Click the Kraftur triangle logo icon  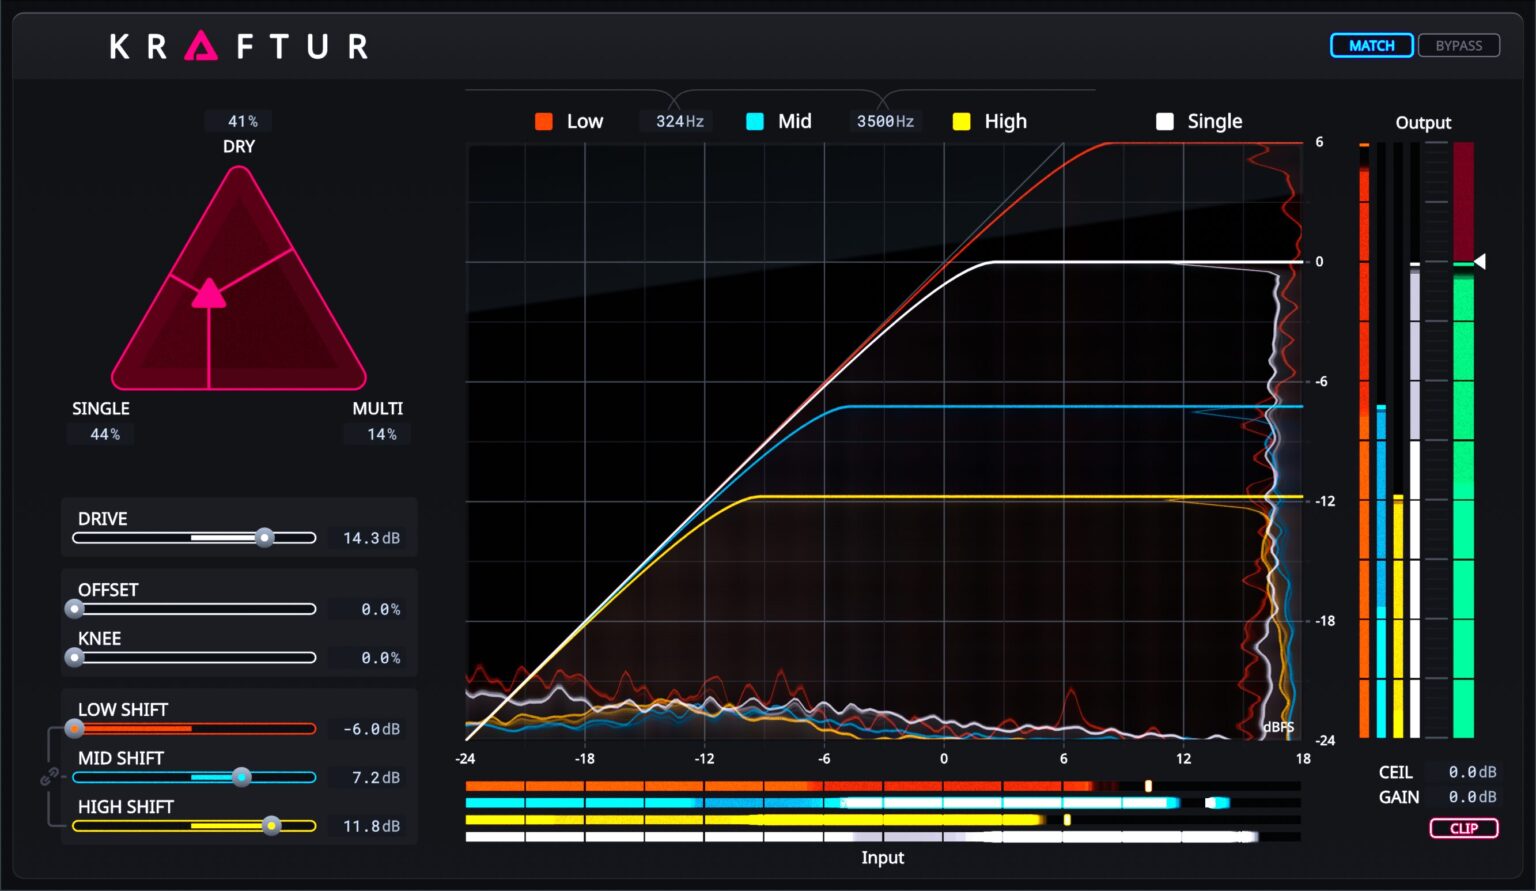pos(201,46)
